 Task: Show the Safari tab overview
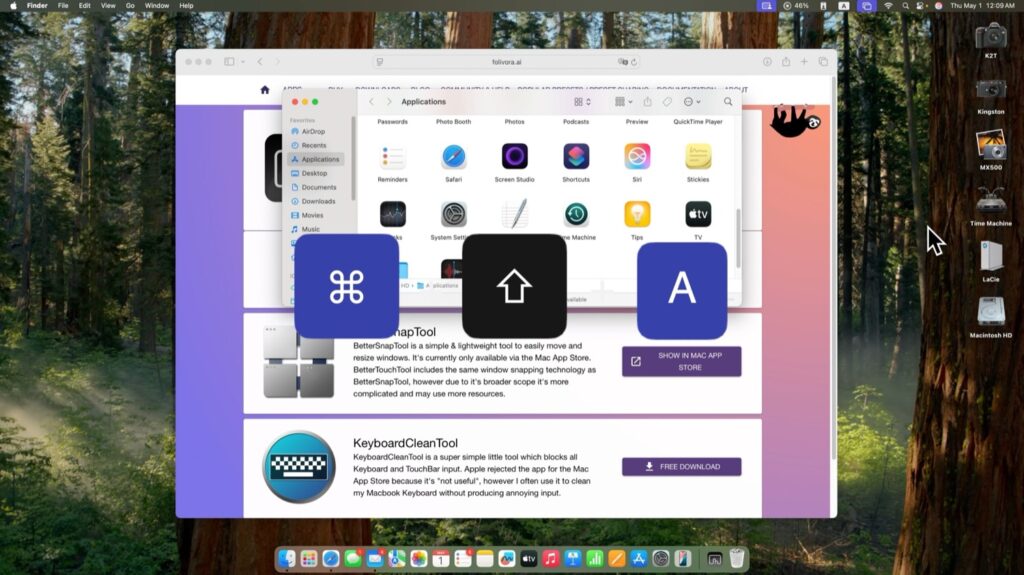tap(823, 61)
